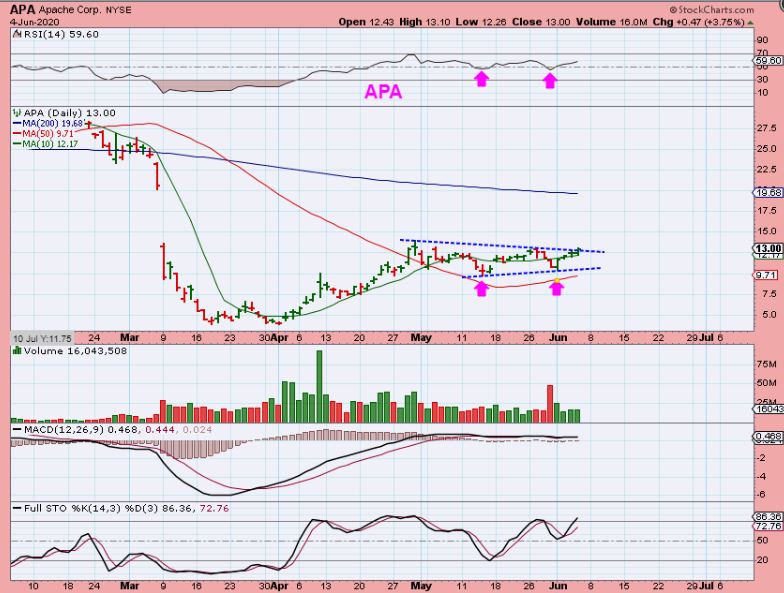Click the 50M volume axis label

tap(767, 383)
